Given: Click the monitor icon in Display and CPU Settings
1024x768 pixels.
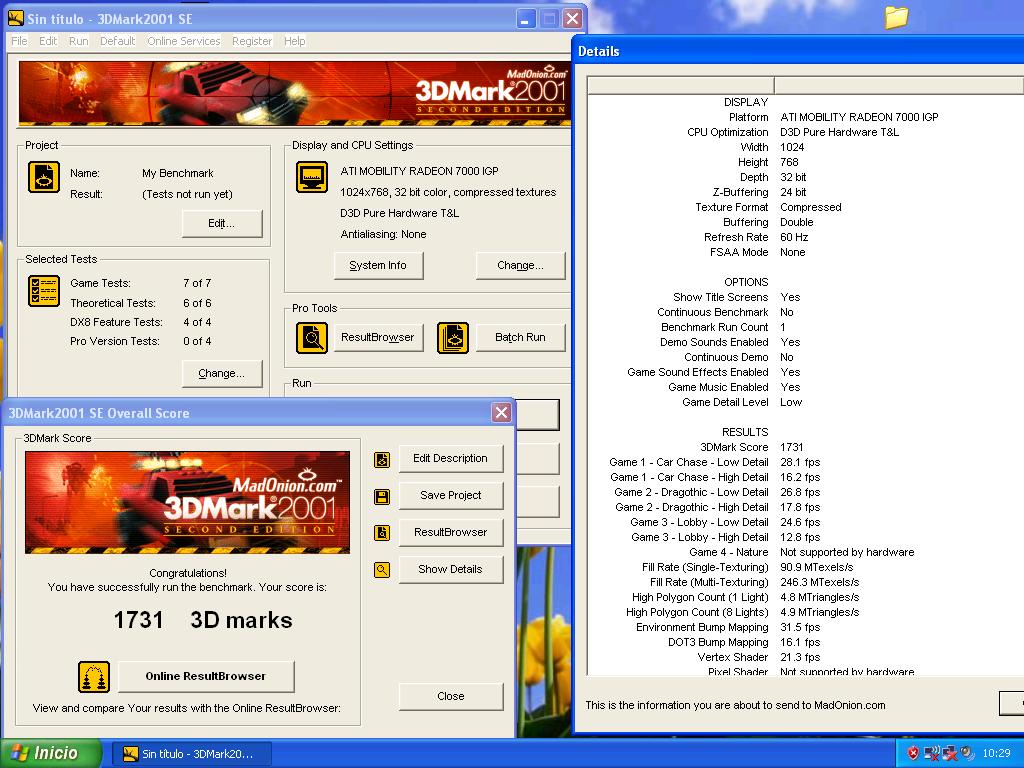Looking at the screenshot, I should (312, 177).
